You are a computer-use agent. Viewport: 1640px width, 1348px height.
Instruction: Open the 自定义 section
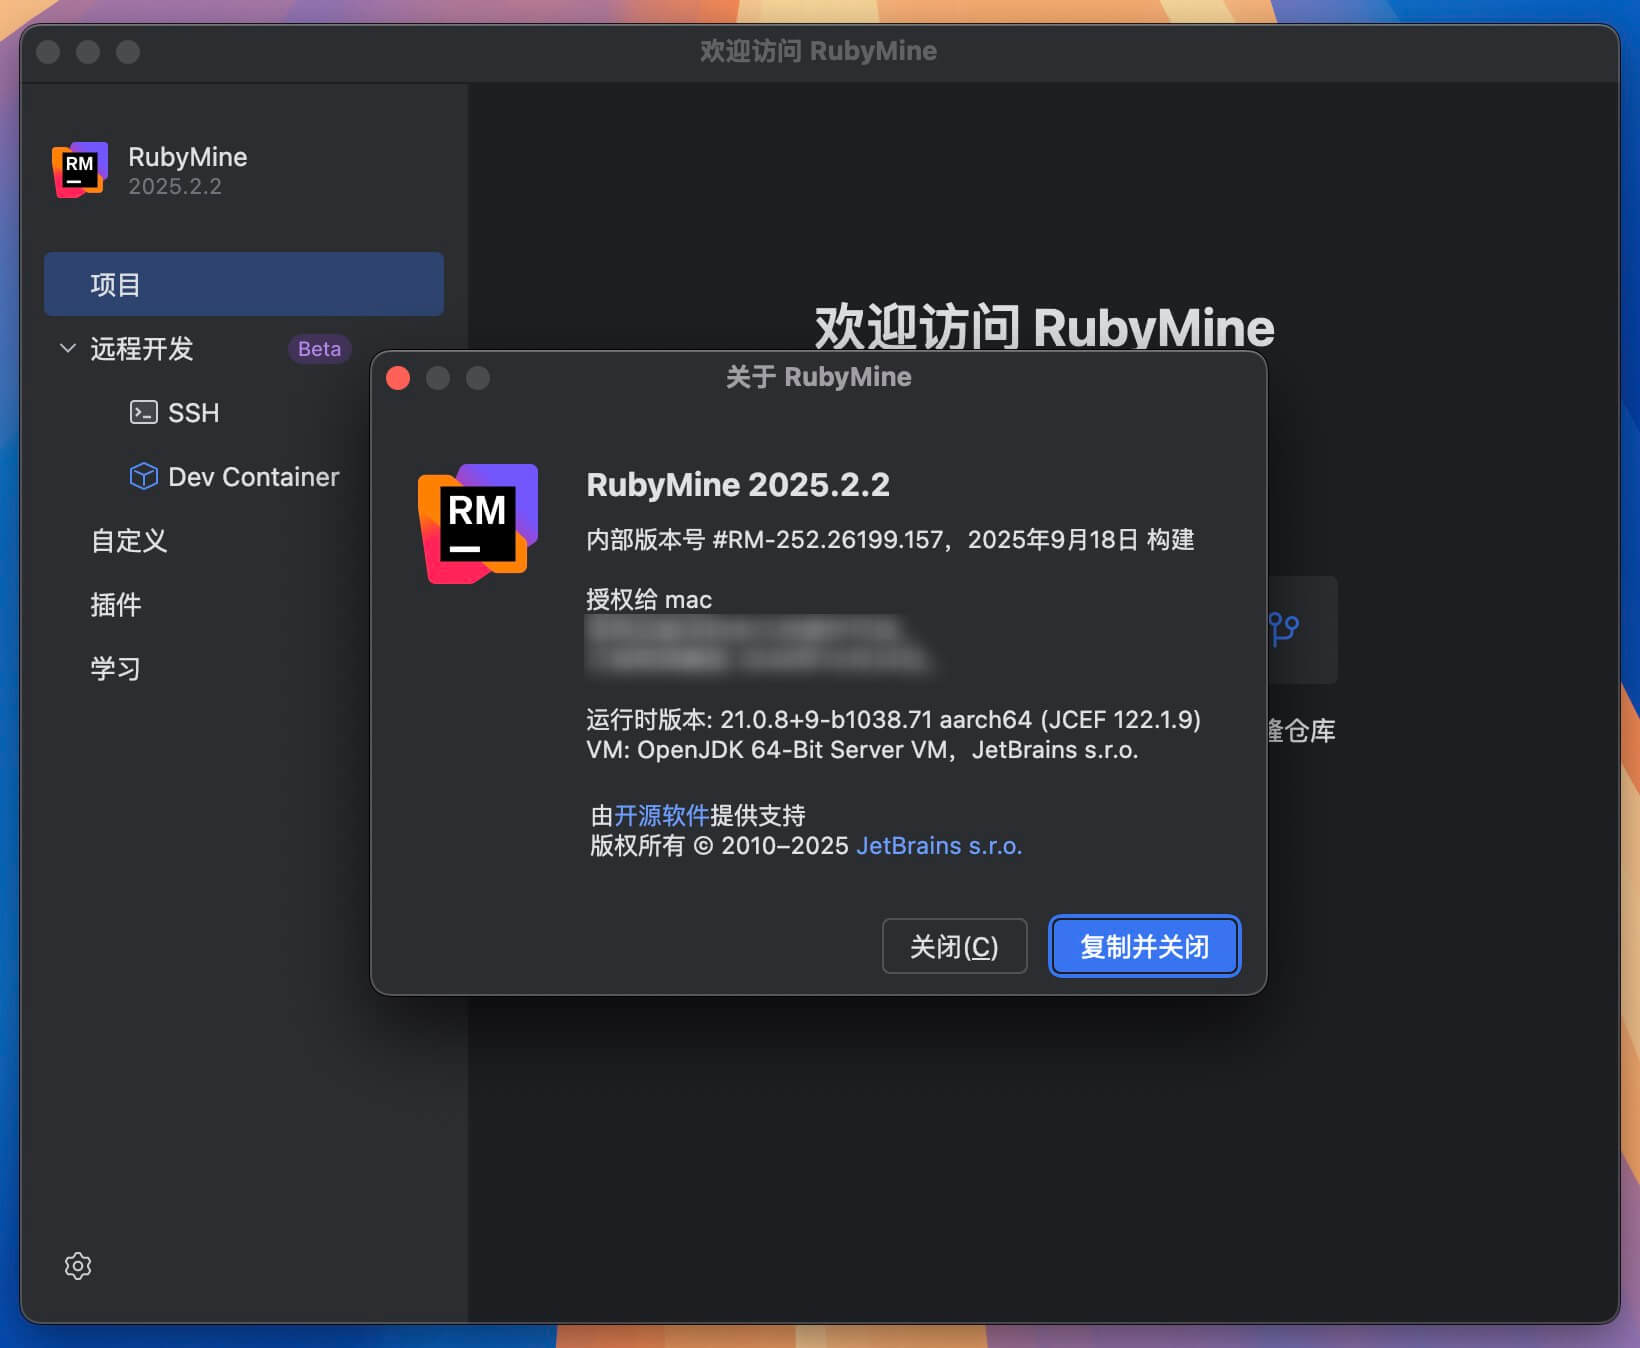(129, 541)
